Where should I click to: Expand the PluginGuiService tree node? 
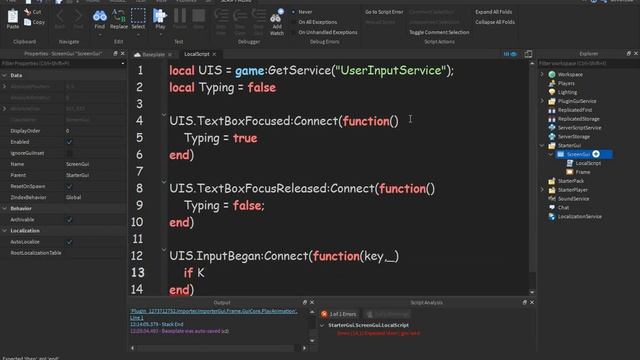tap(542, 101)
